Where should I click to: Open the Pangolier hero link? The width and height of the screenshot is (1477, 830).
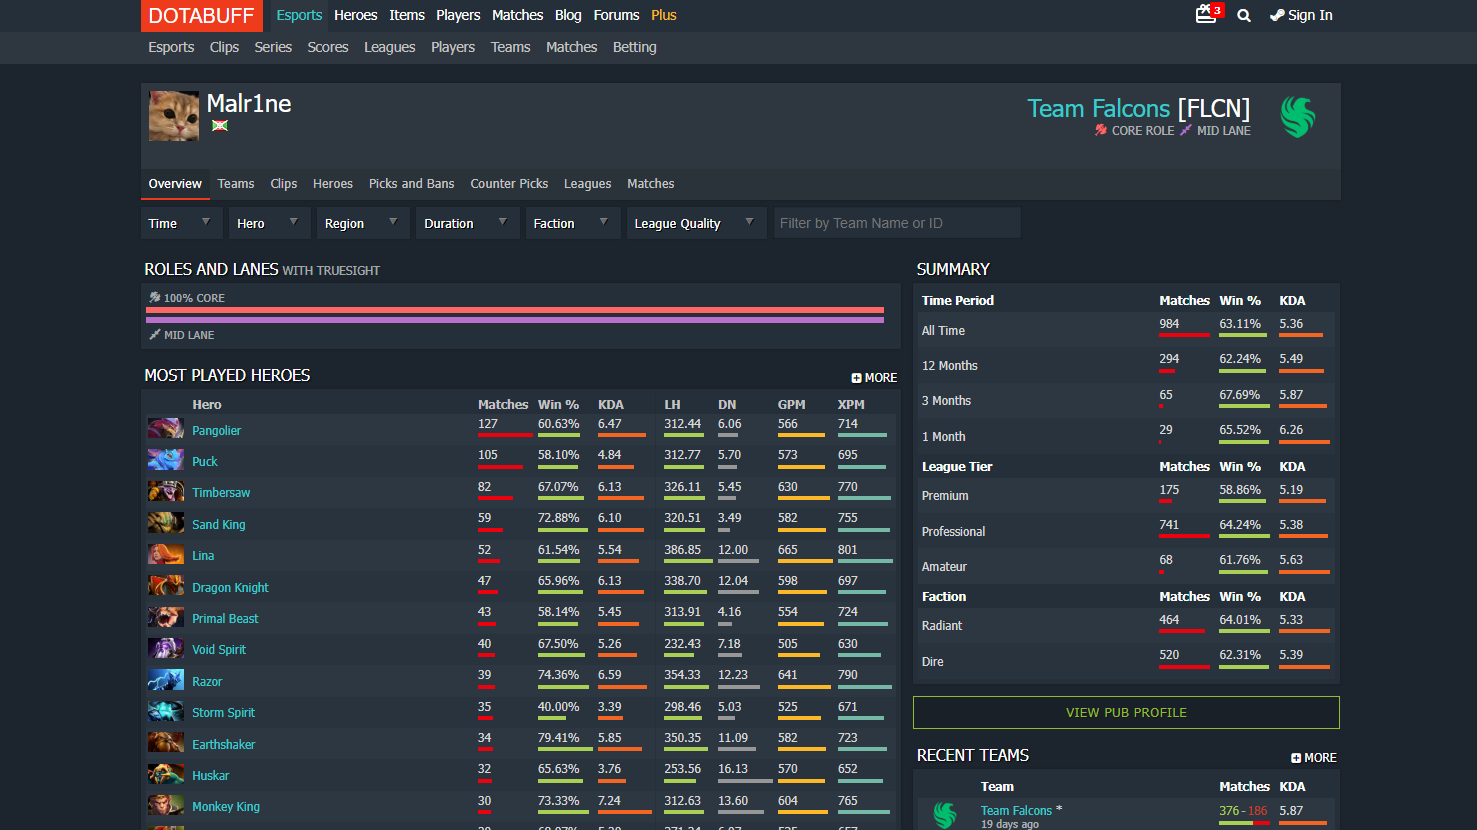click(x=216, y=430)
